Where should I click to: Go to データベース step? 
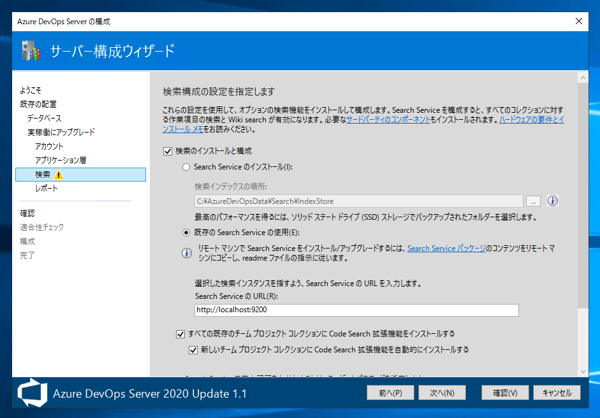[44, 118]
